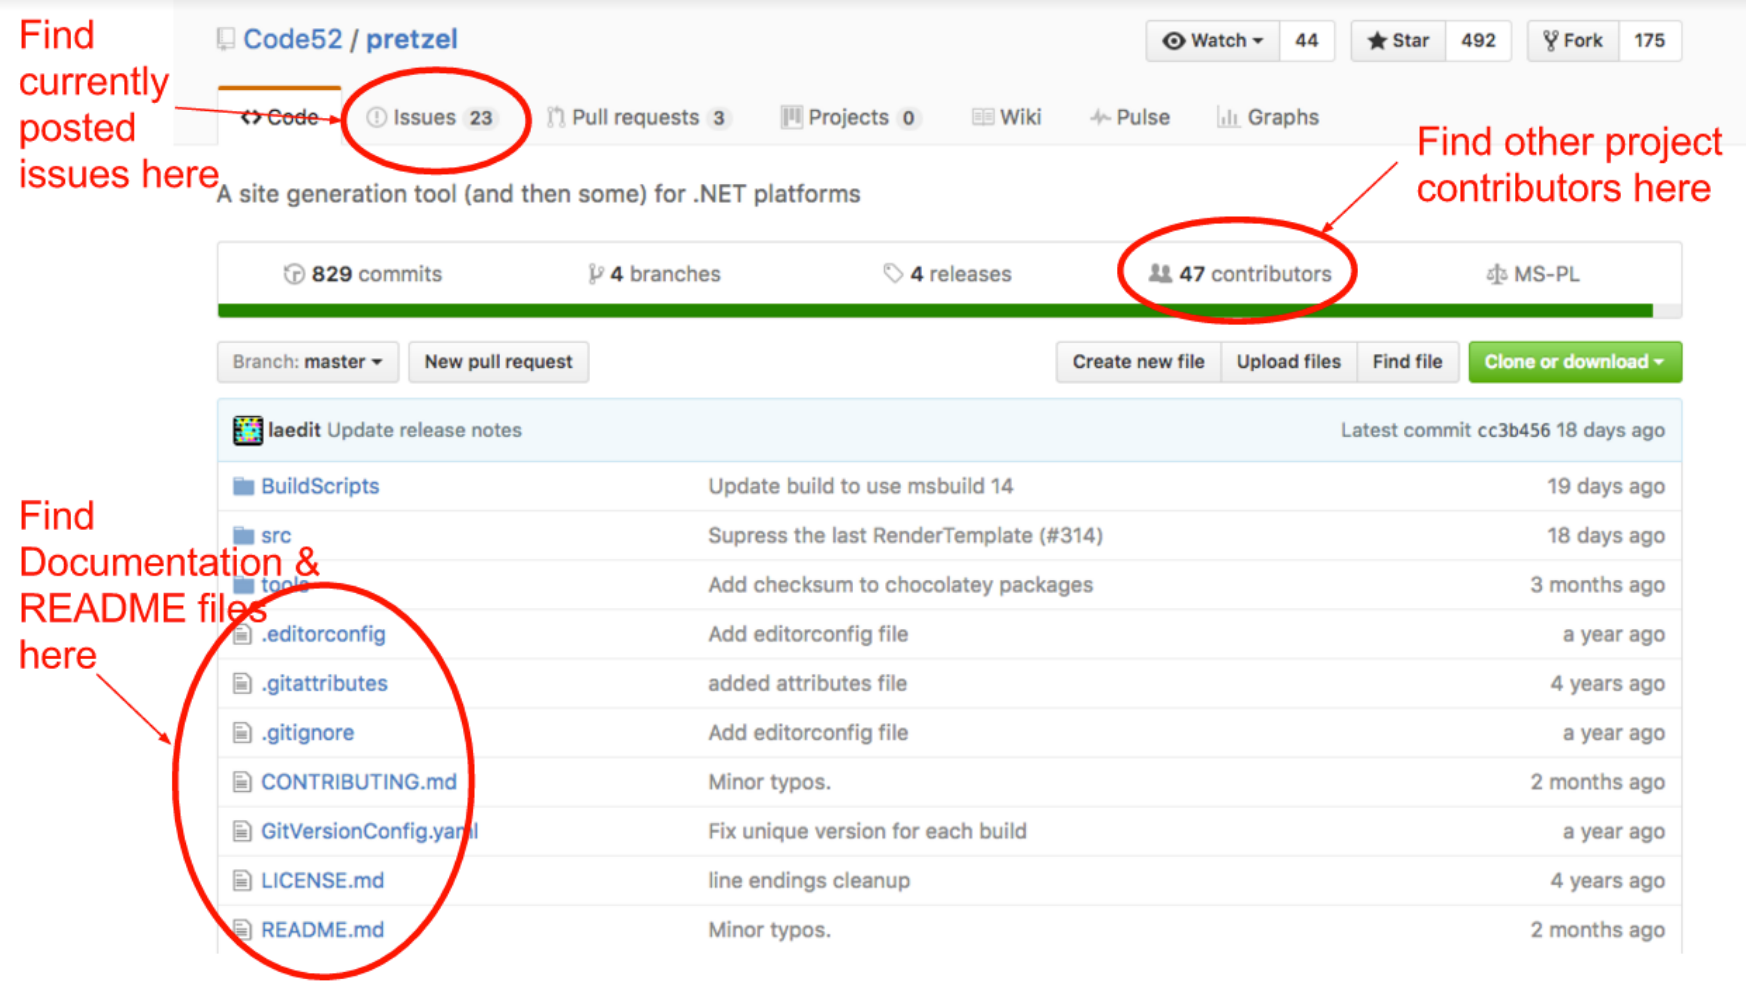Click the Star icon to star pretzel
The height and width of the screenshot is (994, 1746).
[x=1376, y=41]
